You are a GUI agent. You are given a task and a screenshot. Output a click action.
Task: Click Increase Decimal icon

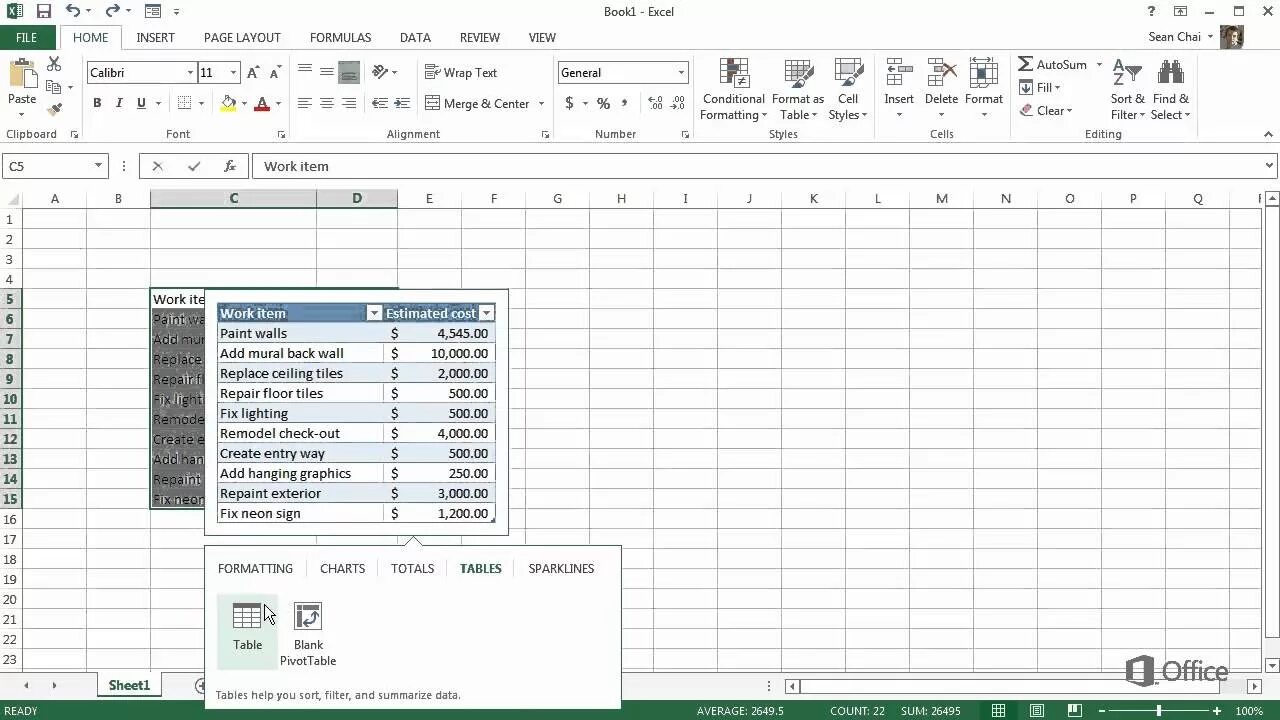click(655, 103)
